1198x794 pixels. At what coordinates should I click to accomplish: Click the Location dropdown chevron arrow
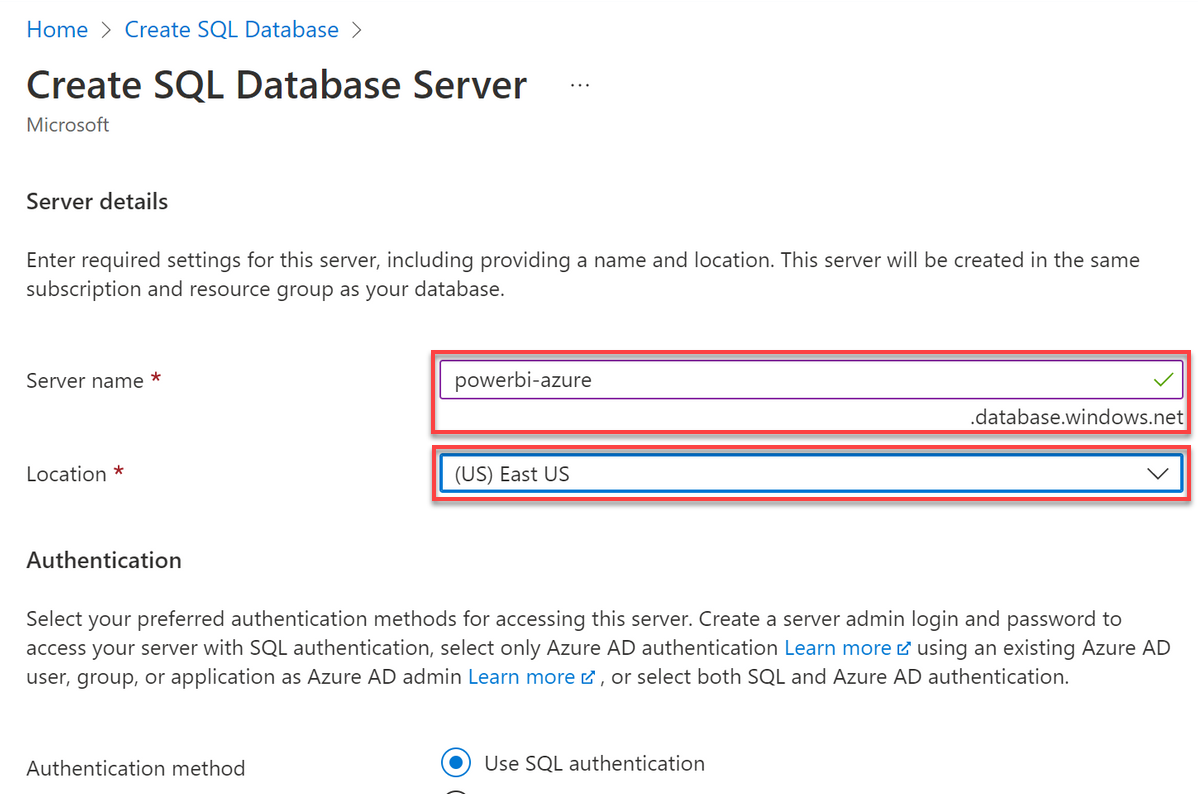pyautogui.click(x=1158, y=474)
